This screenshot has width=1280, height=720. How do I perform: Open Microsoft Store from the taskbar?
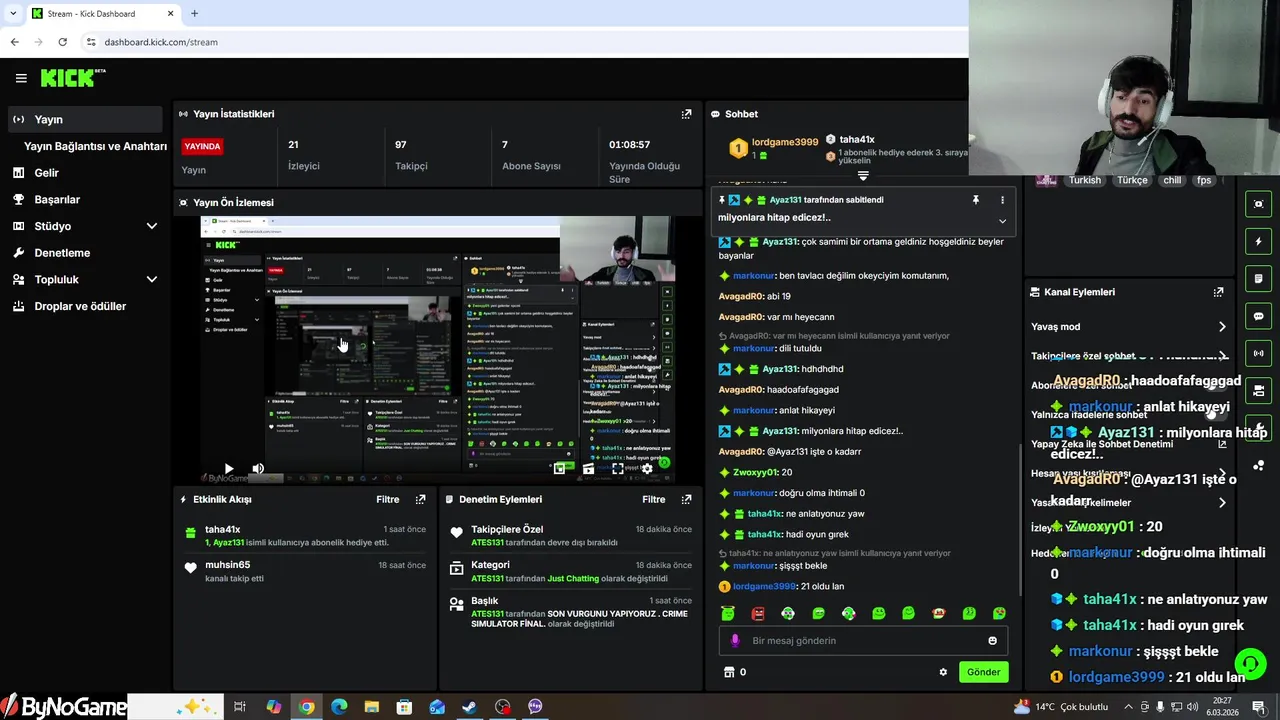coord(404,707)
